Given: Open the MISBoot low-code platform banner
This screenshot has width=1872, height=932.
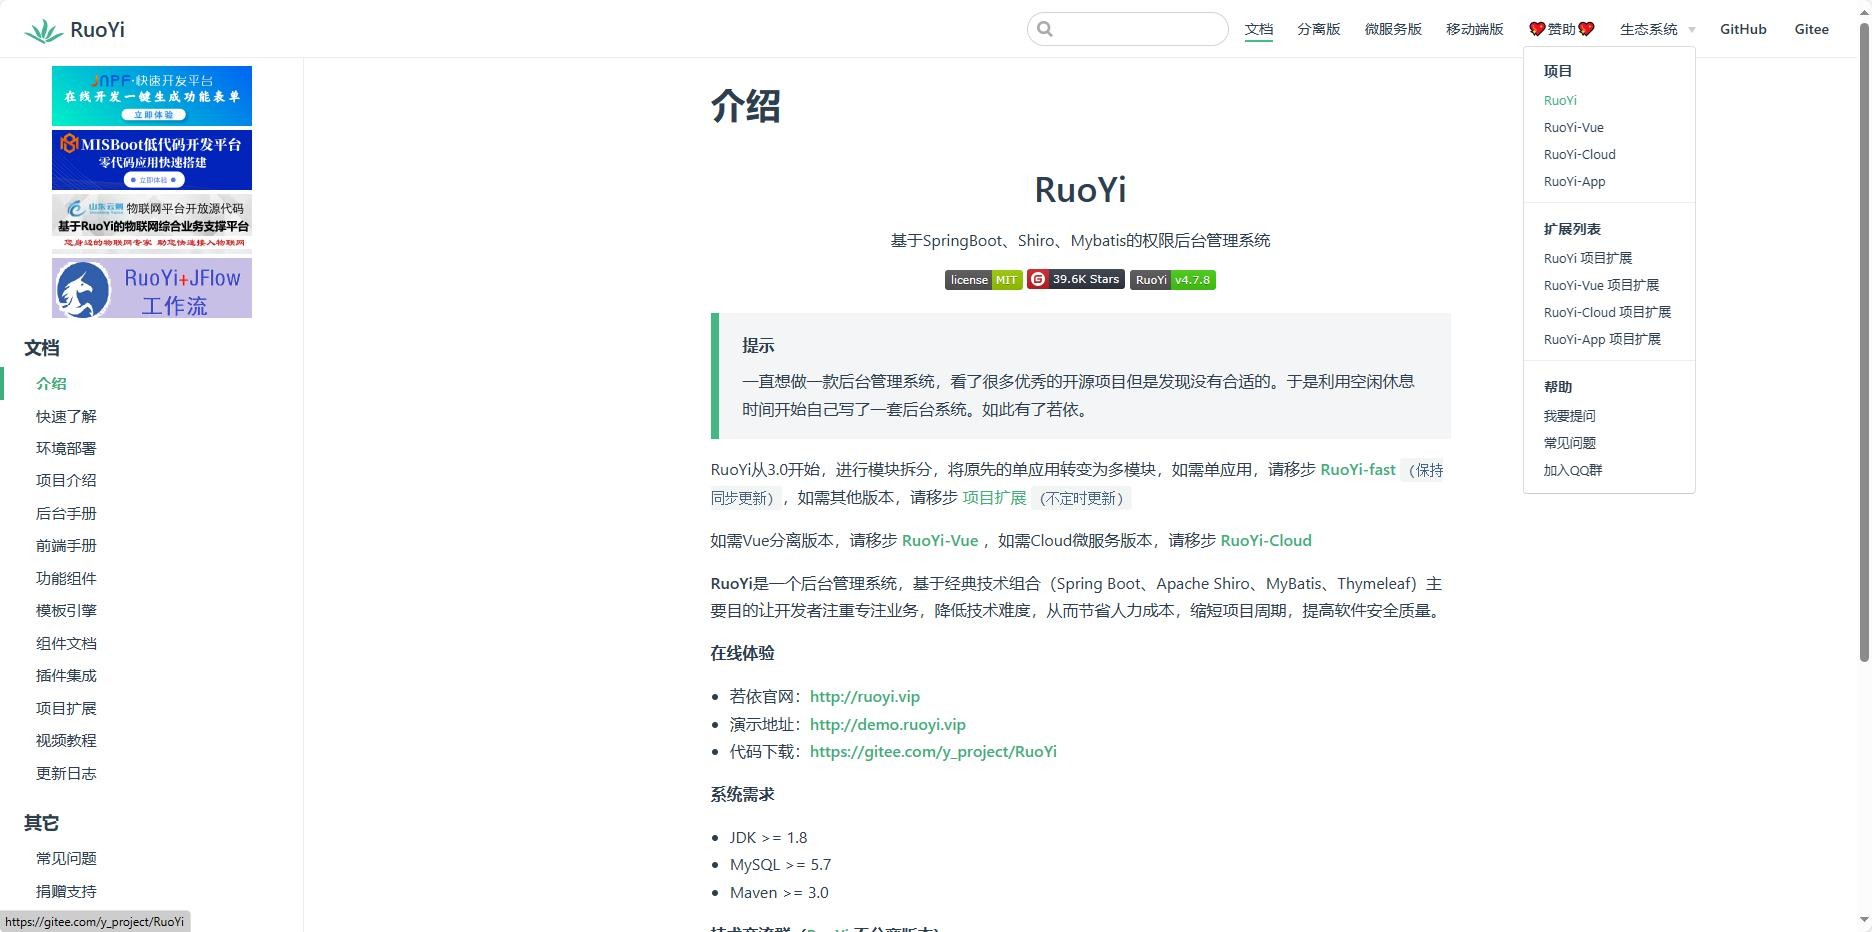Looking at the screenshot, I should (152, 160).
